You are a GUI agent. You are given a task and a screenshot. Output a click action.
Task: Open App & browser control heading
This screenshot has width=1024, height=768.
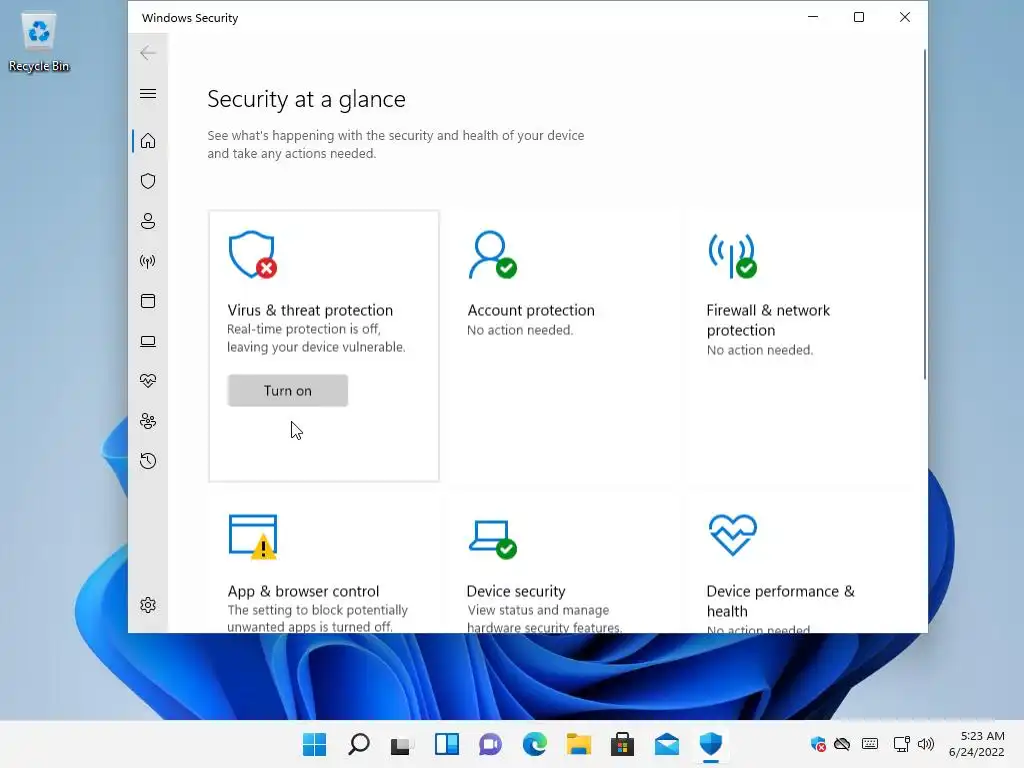click(x=303, y=591)
